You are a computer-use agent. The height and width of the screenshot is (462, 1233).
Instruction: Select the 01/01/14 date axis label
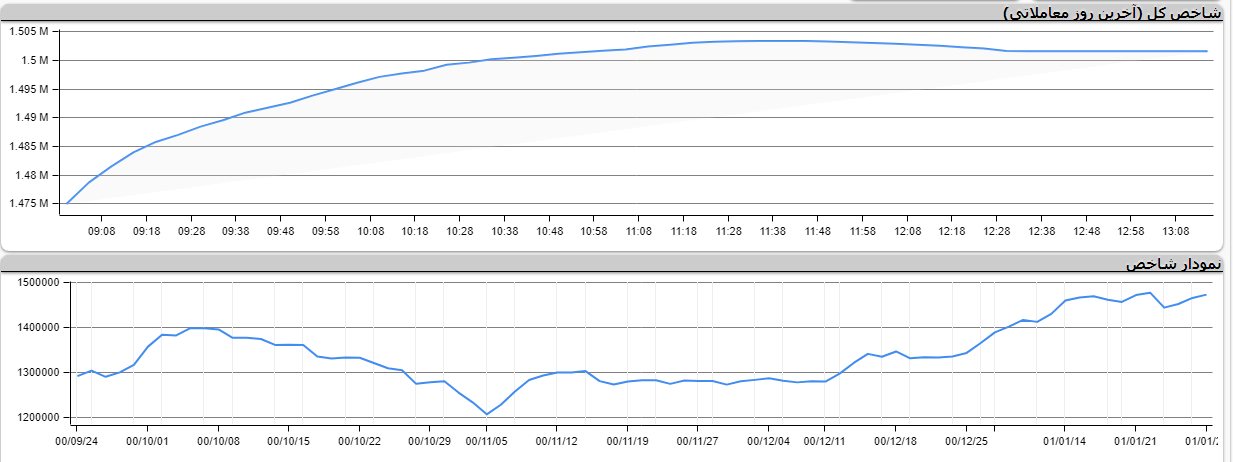click(x=1064, y=440)
